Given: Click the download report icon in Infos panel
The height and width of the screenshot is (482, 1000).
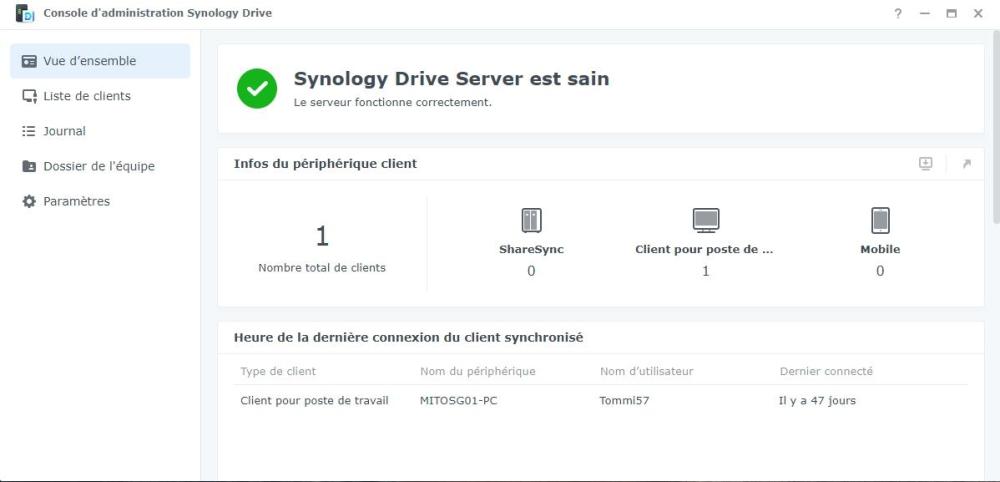Looking at the screenshot, I should pos(925,164).
